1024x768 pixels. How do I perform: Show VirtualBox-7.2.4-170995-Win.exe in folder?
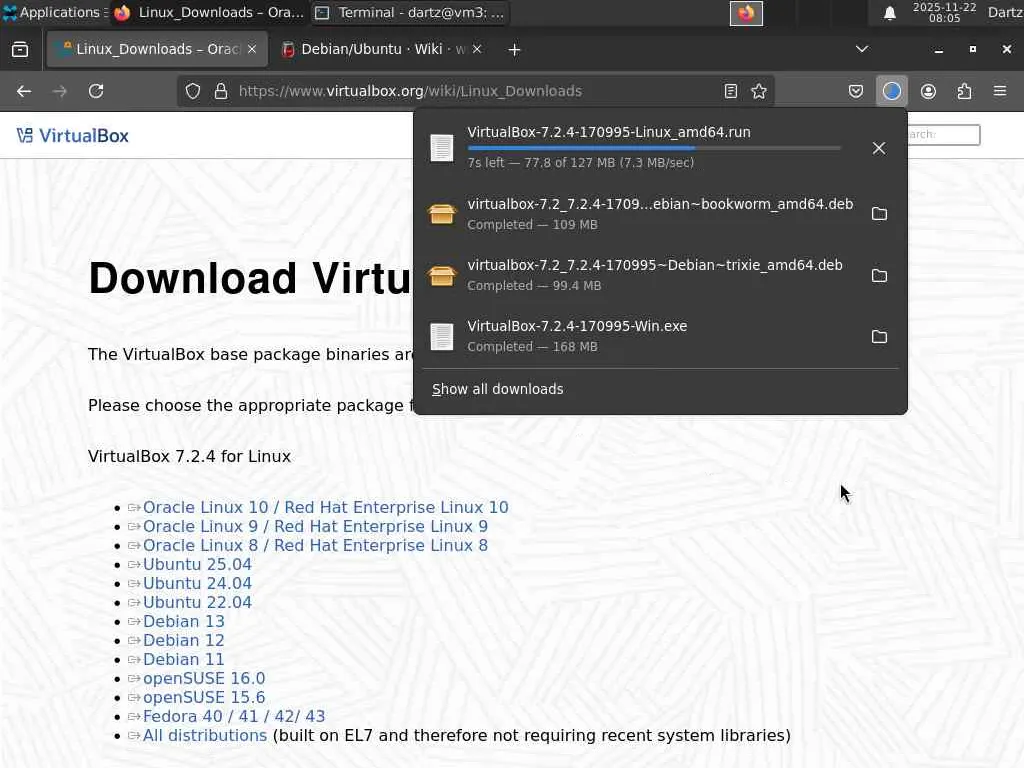coord(879,336)
